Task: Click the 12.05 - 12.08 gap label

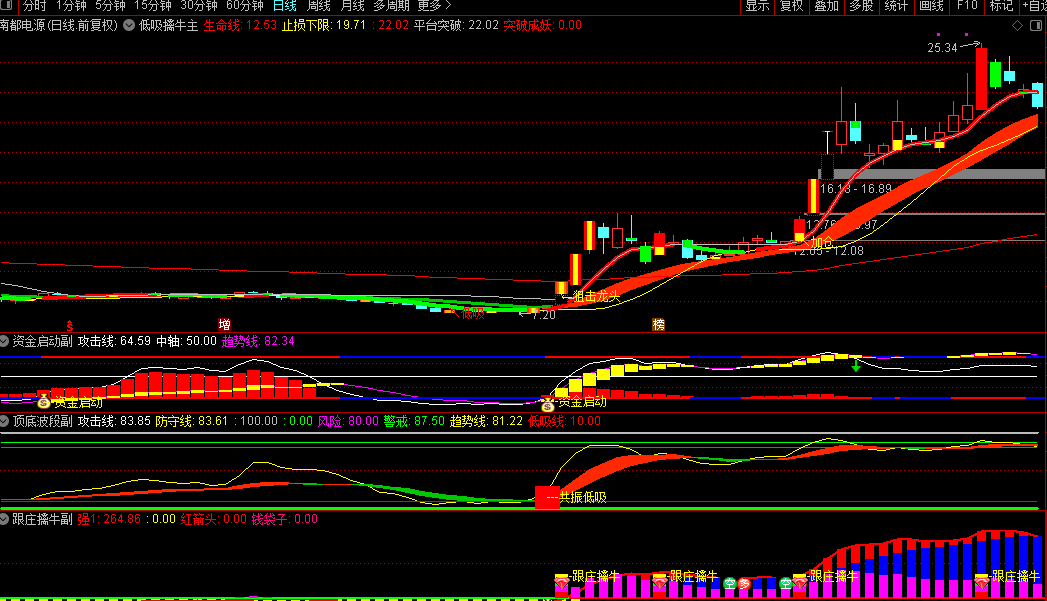Action: [829, 250]
